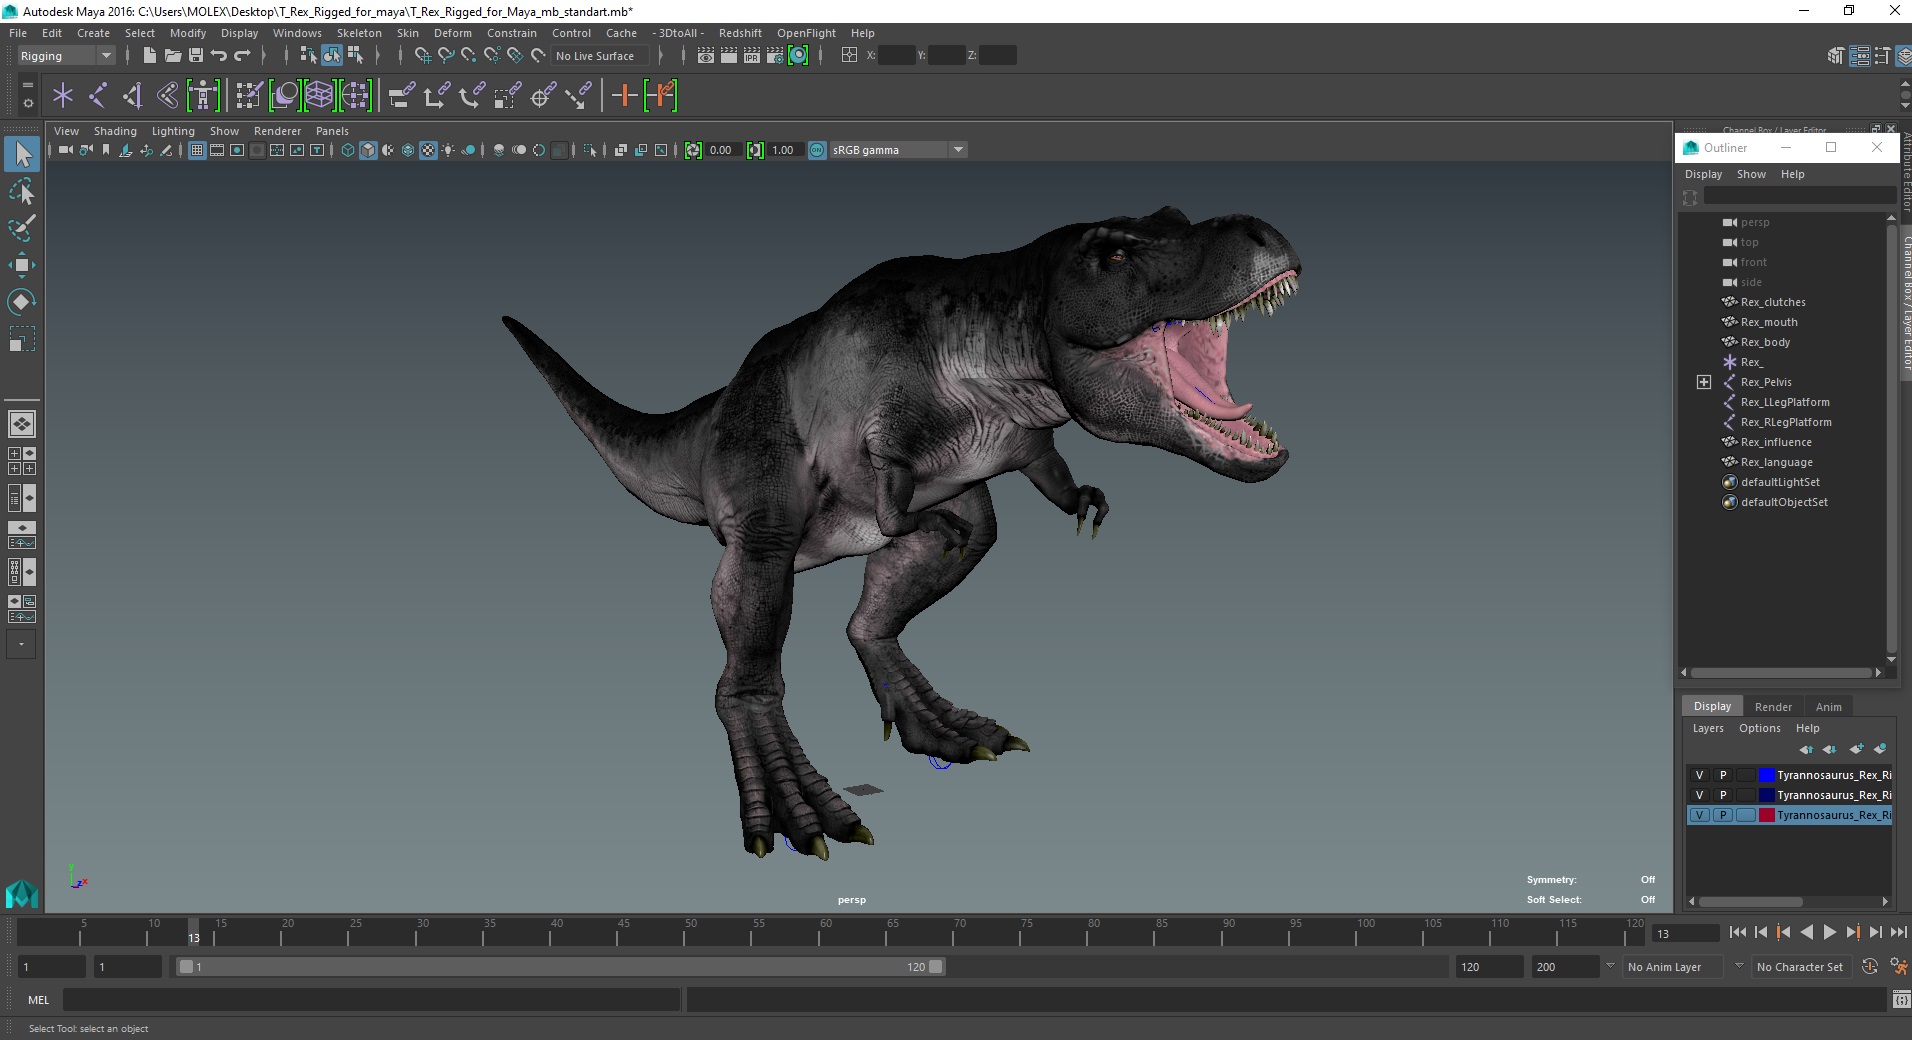Click the MEL script language label
Screen dimensions: 1912x1040
point(38,999)
